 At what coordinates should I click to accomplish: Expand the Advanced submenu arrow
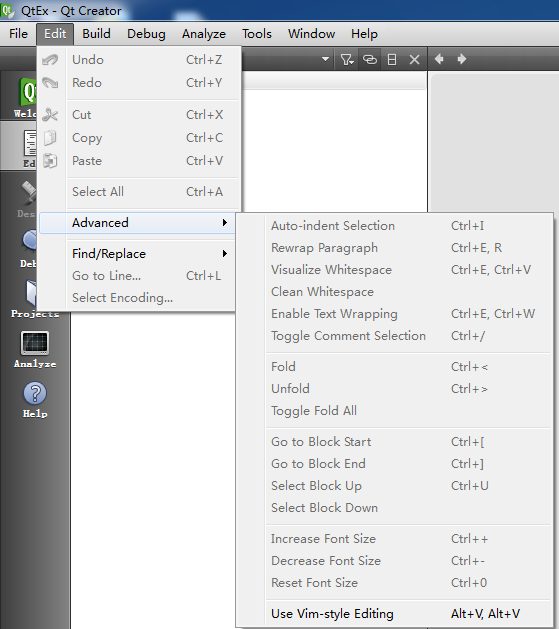click(x=225, y=223)
